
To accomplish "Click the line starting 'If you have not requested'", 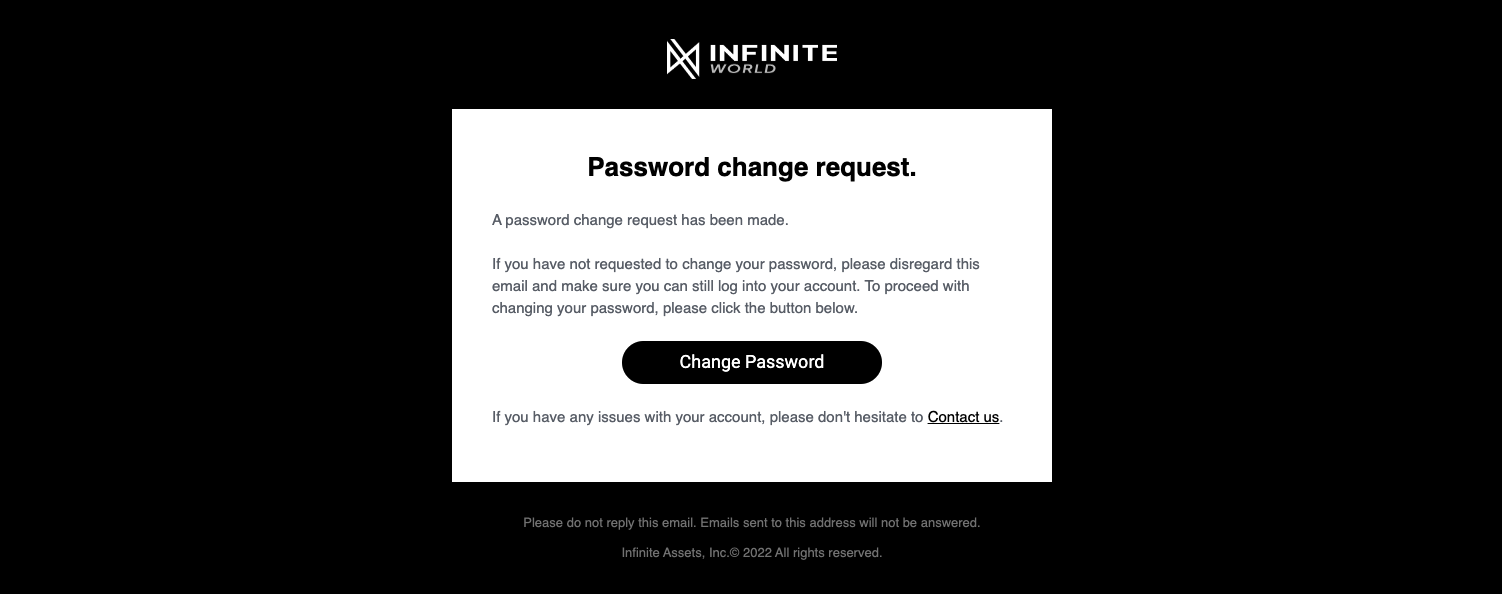I will tap(736, 264).
